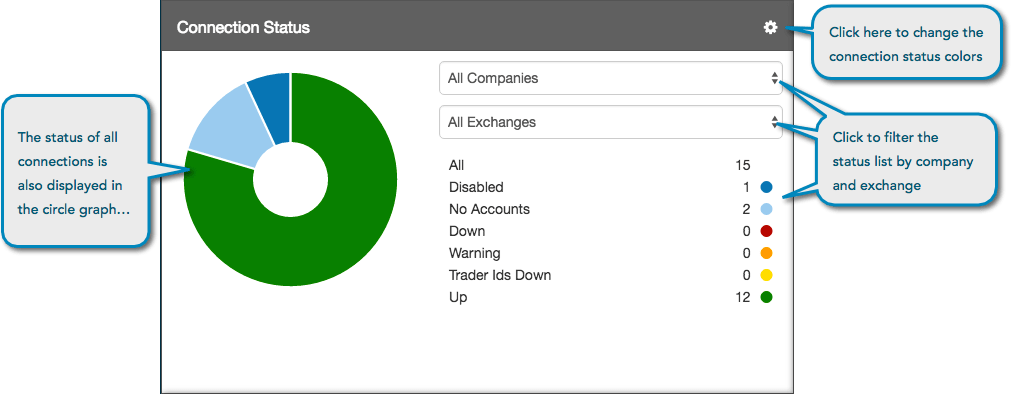Viewport: 1011px width, 397px height.
Task: Click the red Down status dot
Action: [x=766, y=231]
